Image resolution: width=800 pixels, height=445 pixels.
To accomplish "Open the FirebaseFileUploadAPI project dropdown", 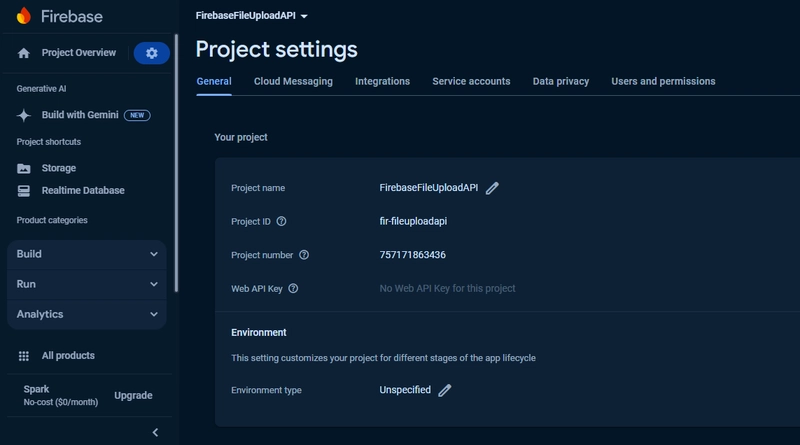I will pyautogui.click(x=252, y=16).
